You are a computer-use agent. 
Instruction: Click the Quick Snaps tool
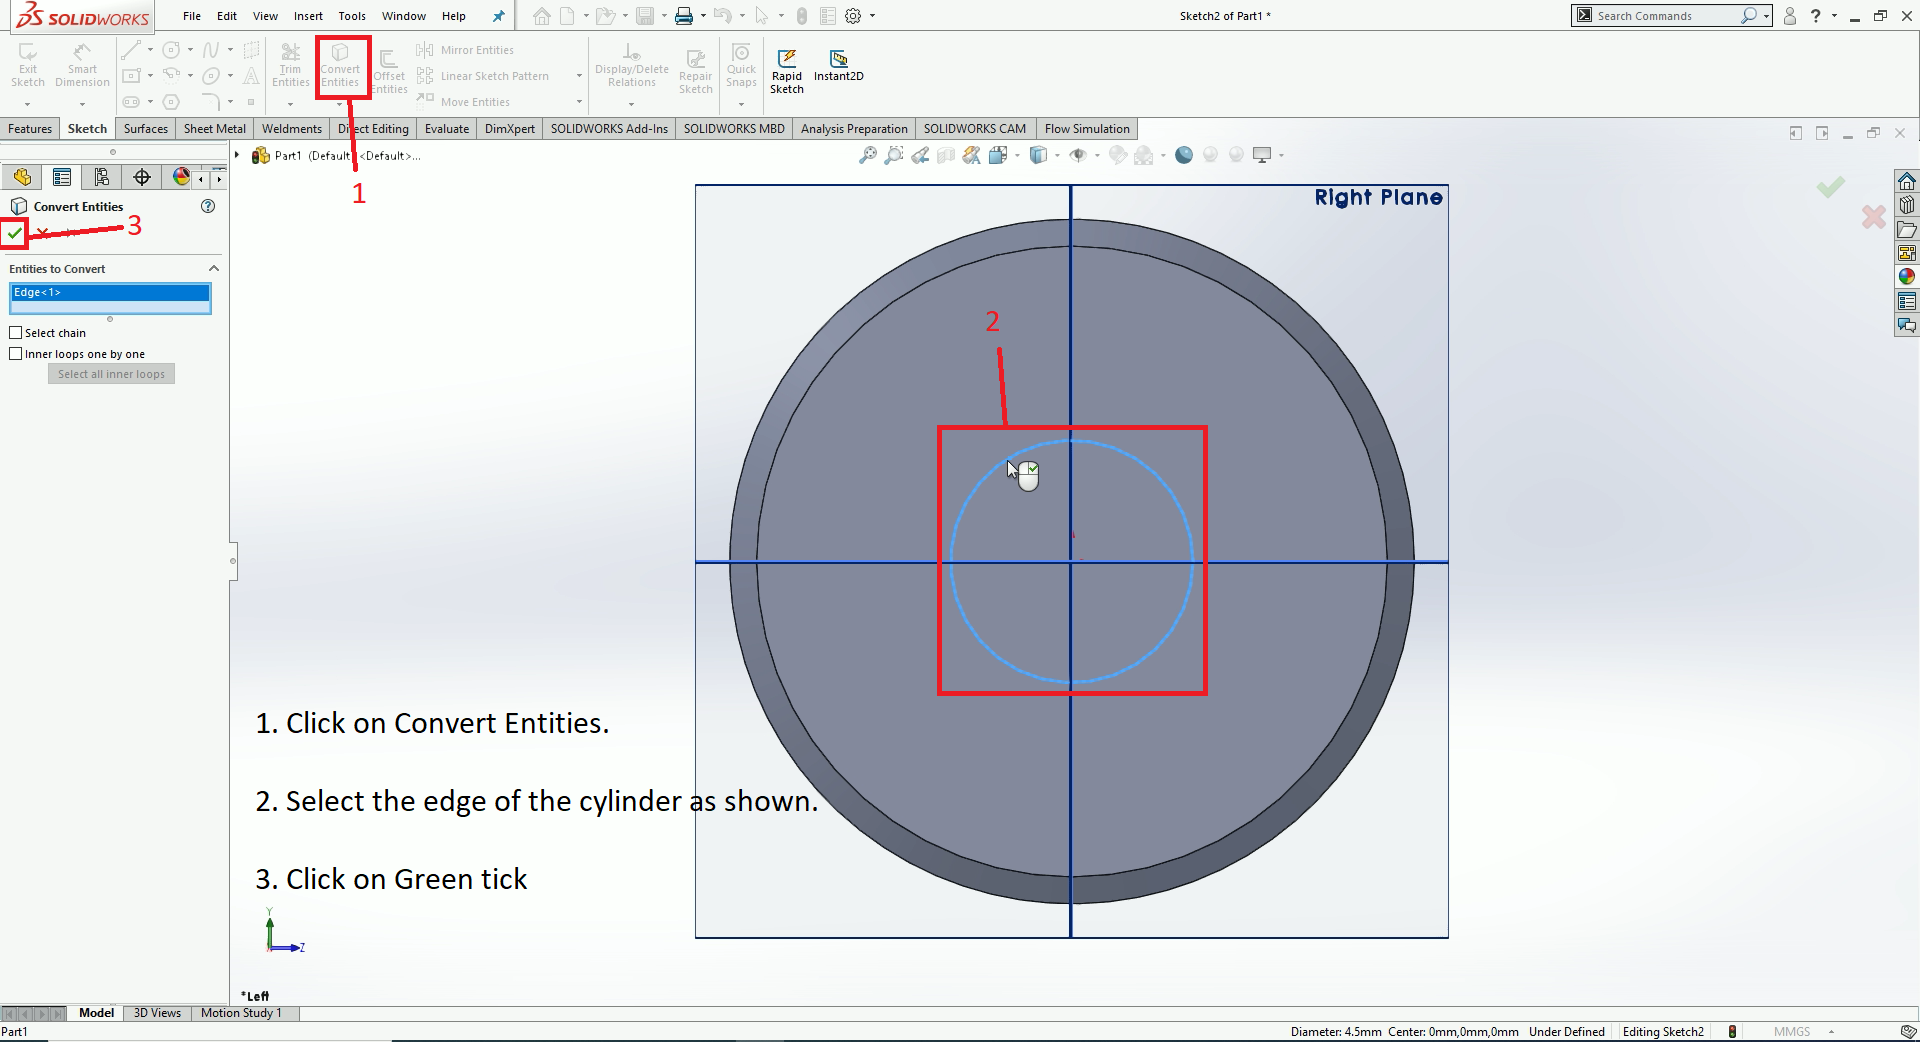point(741,66)
